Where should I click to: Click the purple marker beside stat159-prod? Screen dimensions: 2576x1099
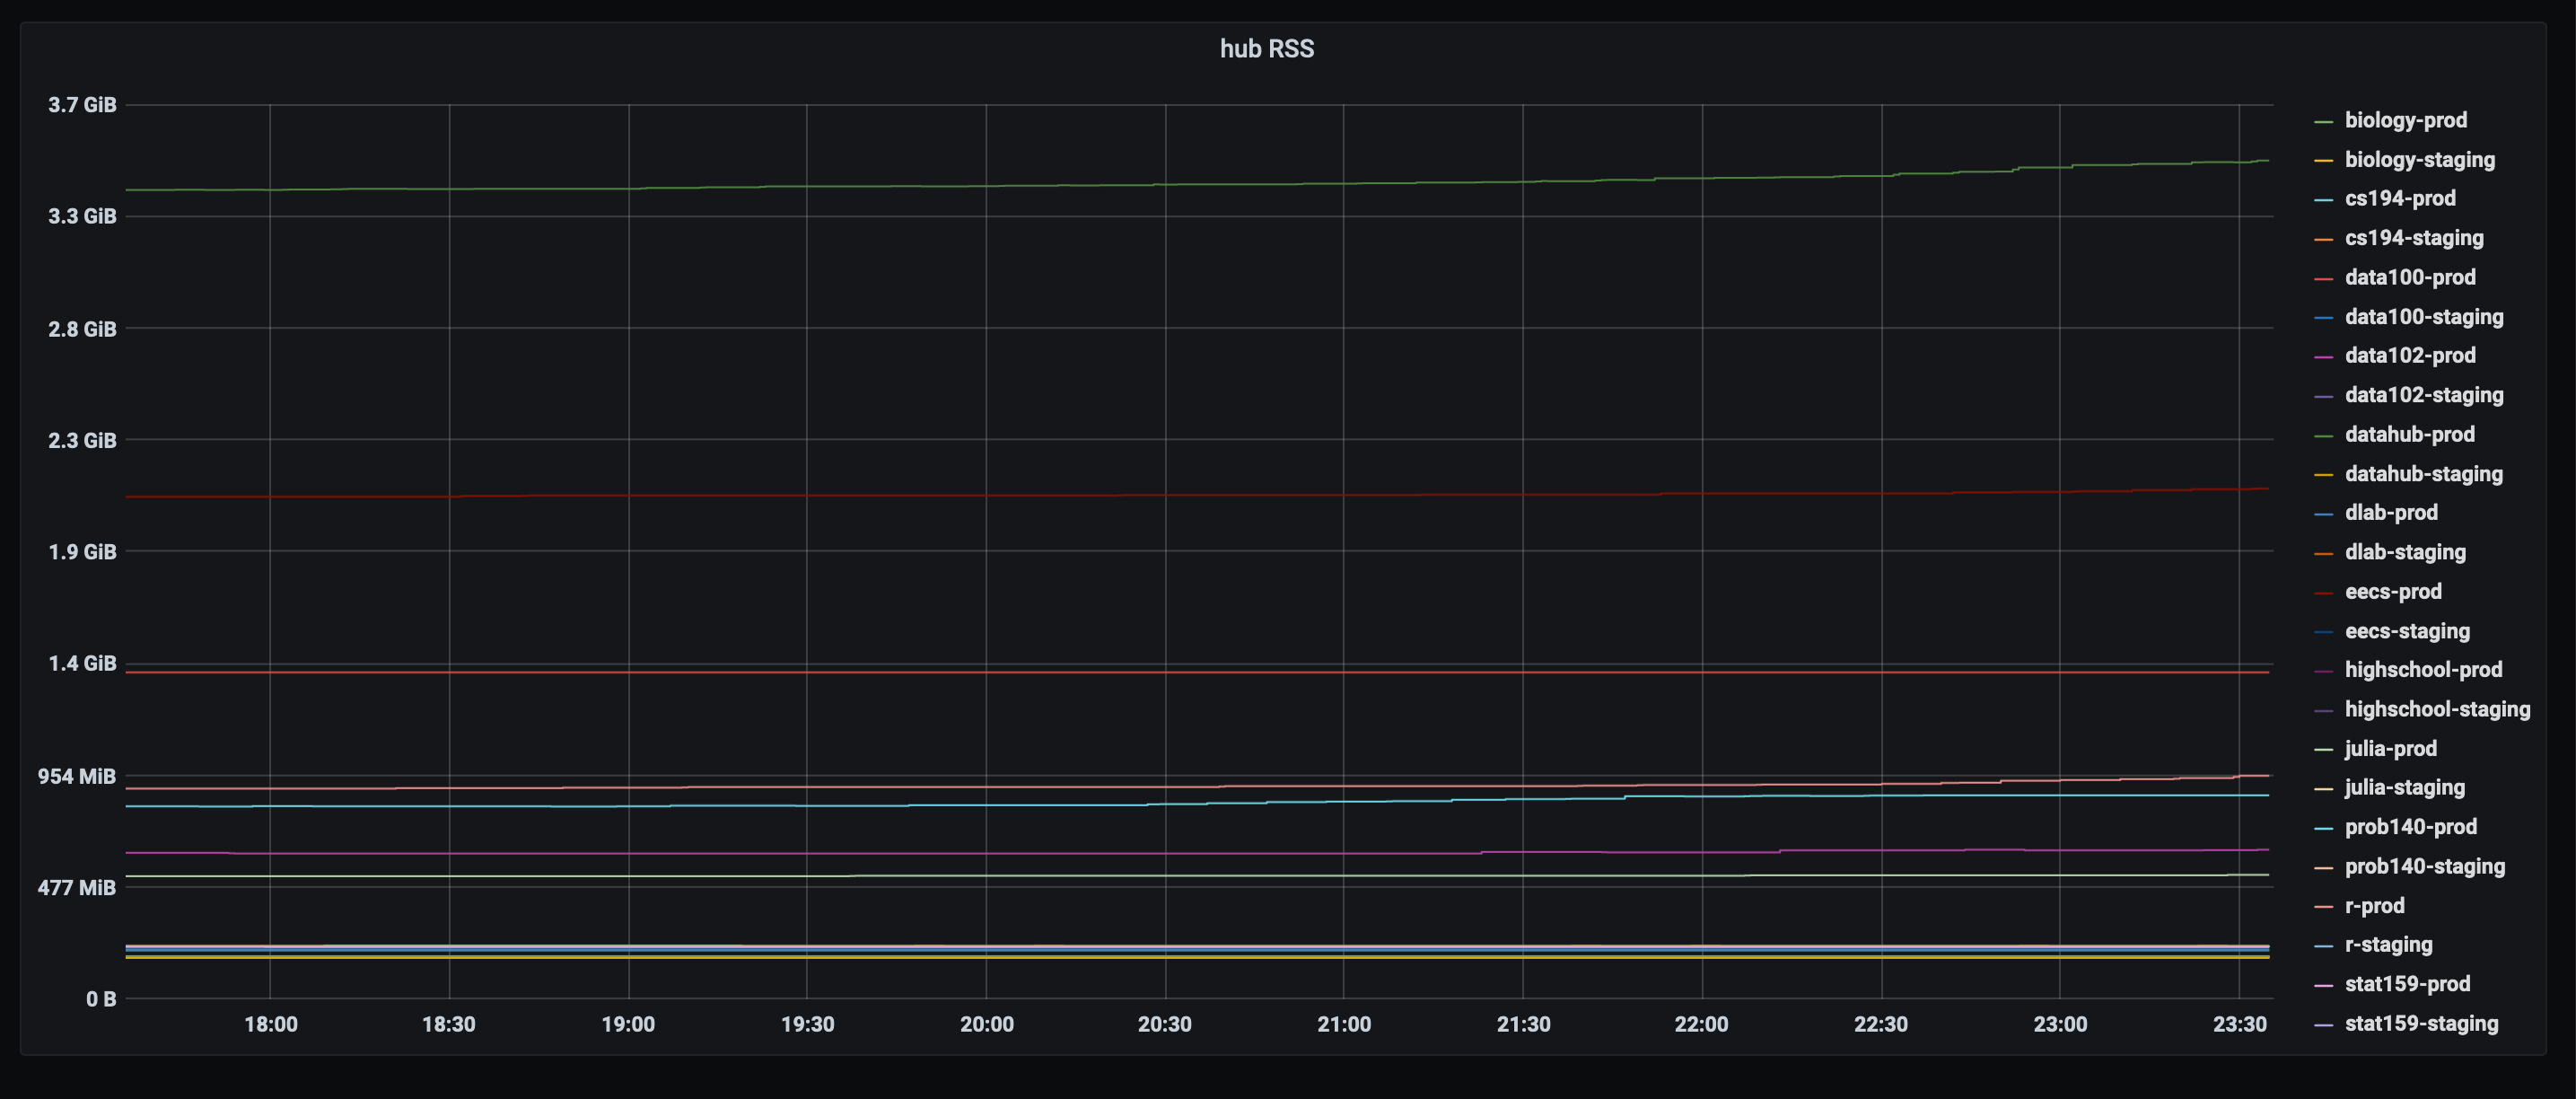2325,984
